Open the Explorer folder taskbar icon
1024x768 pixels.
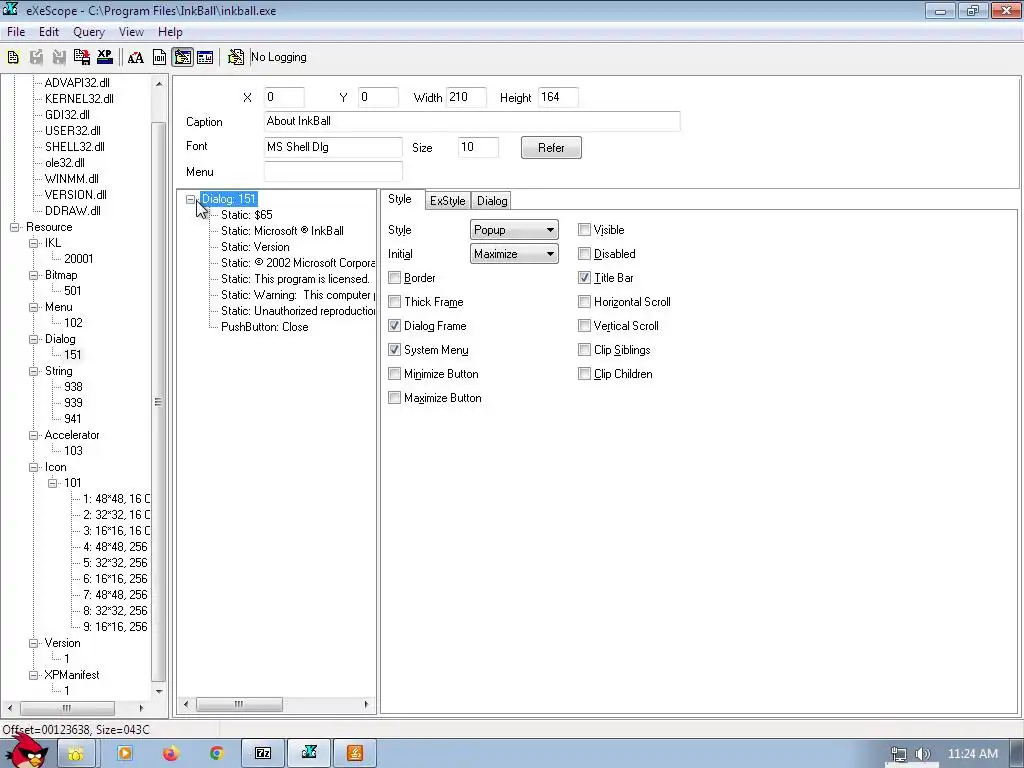76,754
